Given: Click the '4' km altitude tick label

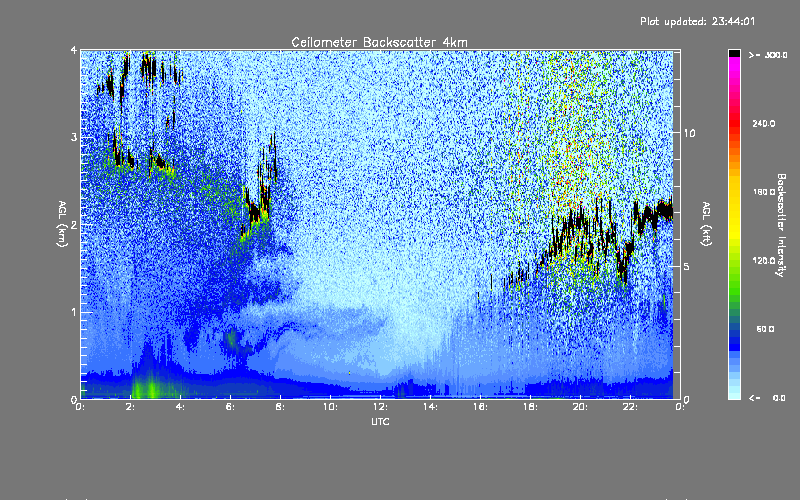Looking at the screenshot, I should coord(74,50).
